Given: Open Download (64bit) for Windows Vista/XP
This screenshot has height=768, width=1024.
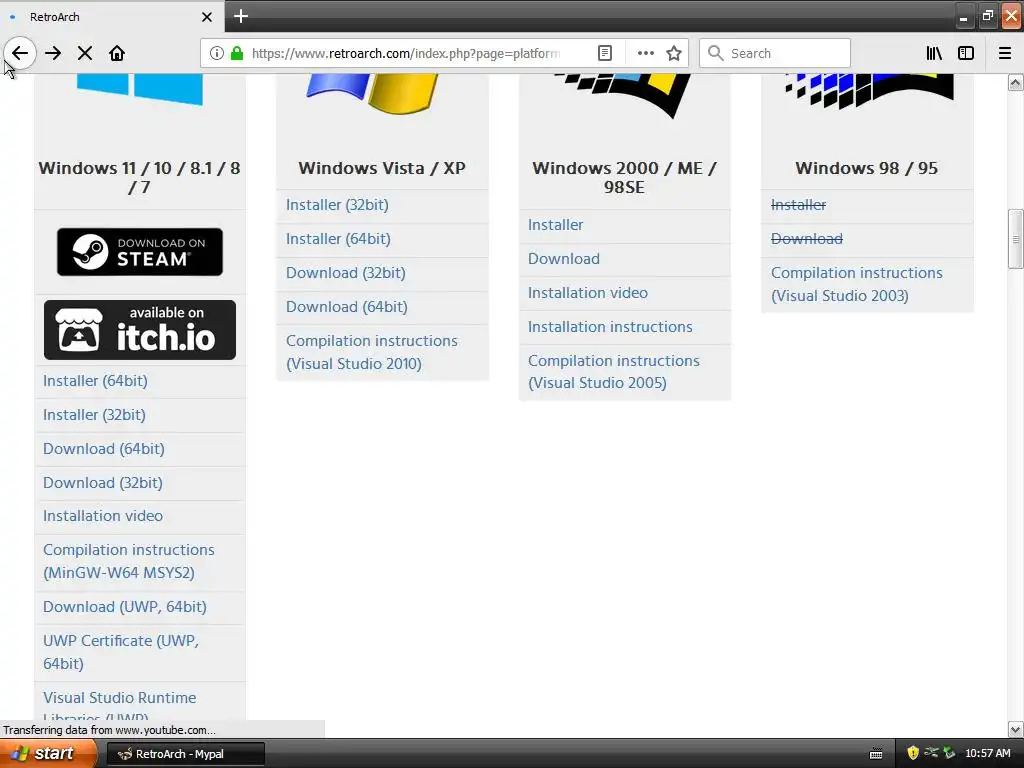Looking at the screenshot, I should click(x=347, y=307).
